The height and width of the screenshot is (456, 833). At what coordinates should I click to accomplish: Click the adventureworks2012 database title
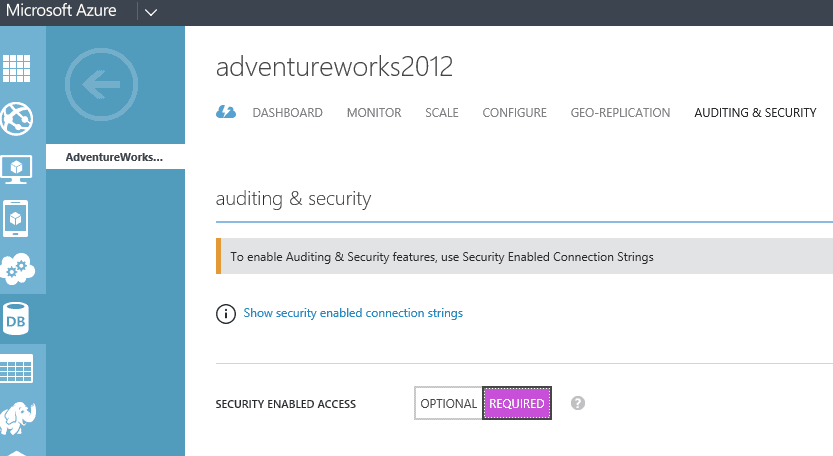(334, 67)
